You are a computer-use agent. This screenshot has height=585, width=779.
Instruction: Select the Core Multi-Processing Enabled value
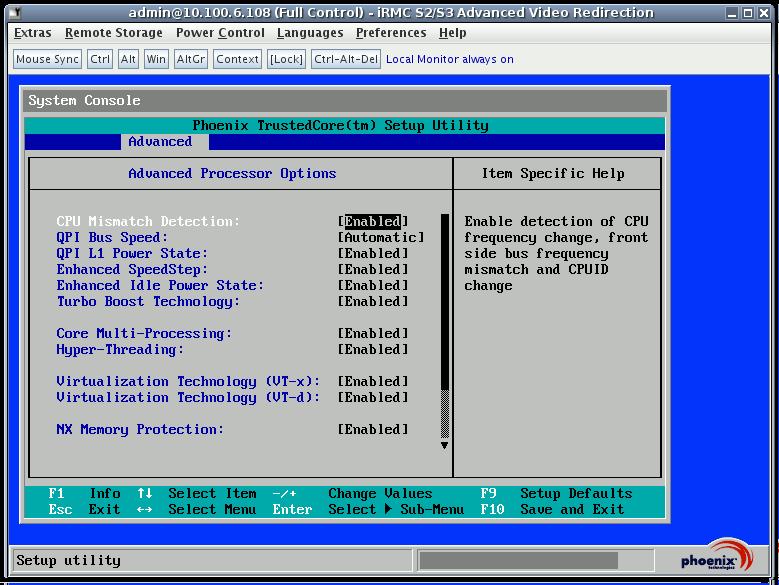(373, 333)
